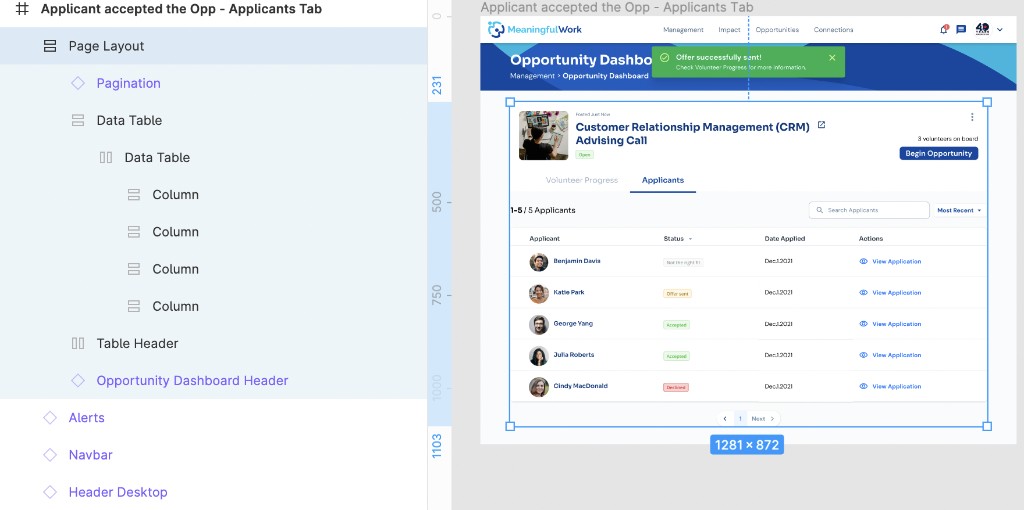Screen dimensions: 1024x510
Task: Click the opportunity thumbnail image
Action: coord(543,135)
